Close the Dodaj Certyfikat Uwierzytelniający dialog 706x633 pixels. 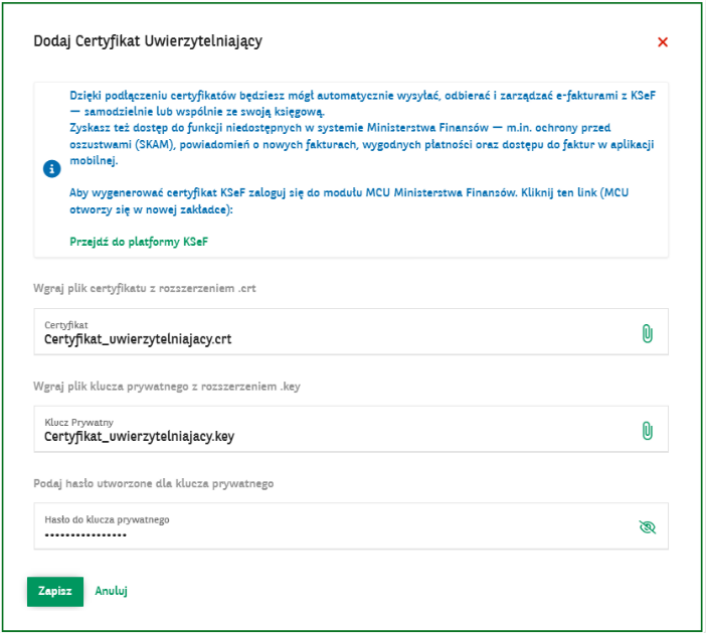662,42
